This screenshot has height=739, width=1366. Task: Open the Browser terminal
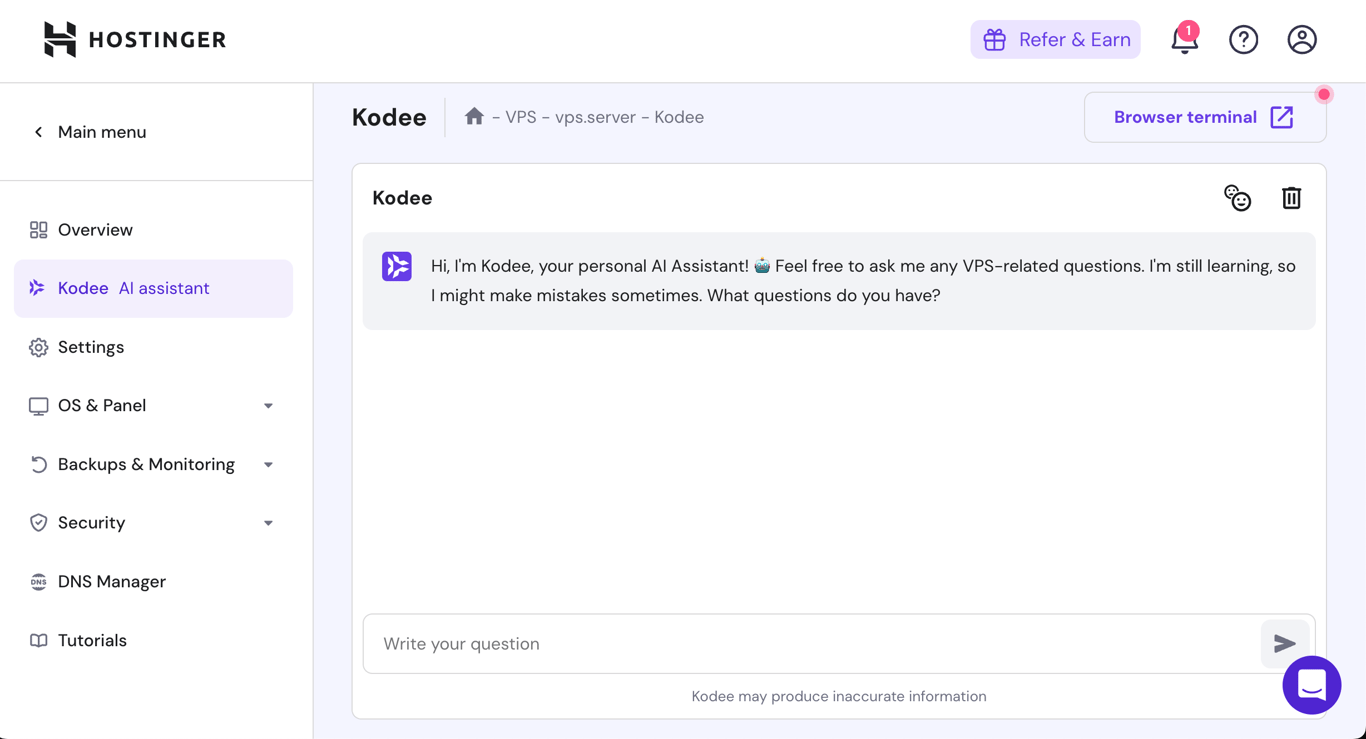1204,117
